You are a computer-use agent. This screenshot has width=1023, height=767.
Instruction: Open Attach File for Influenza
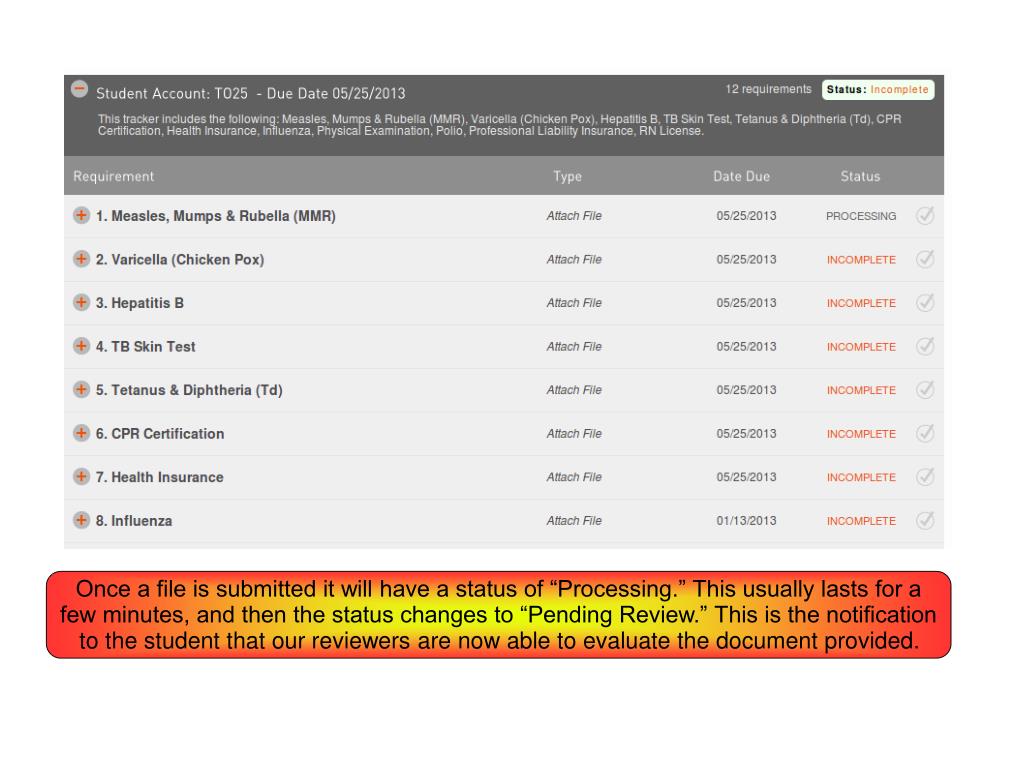coord(574,521)
